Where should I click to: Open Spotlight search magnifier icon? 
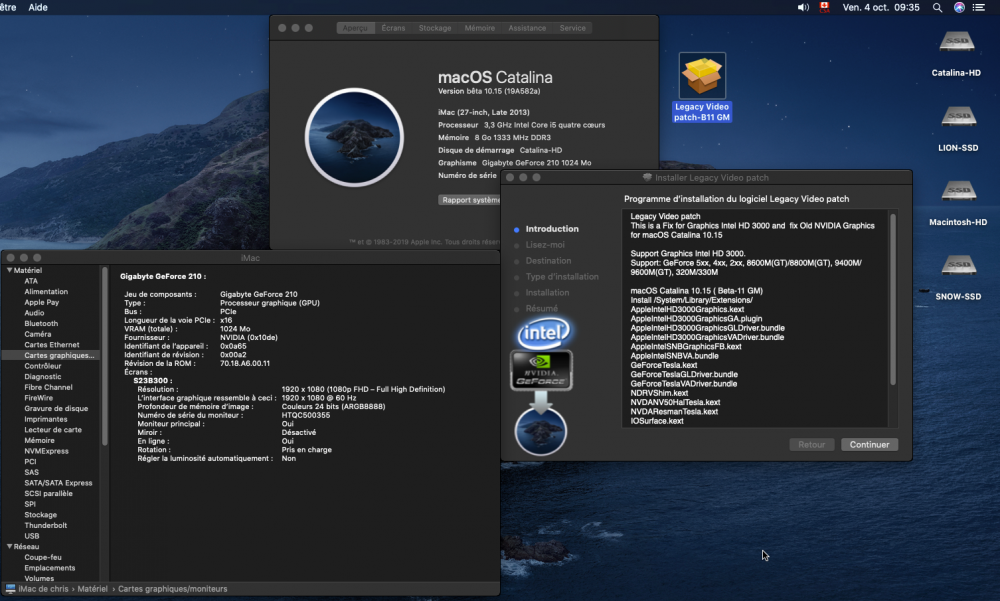(x=937, y=8)
